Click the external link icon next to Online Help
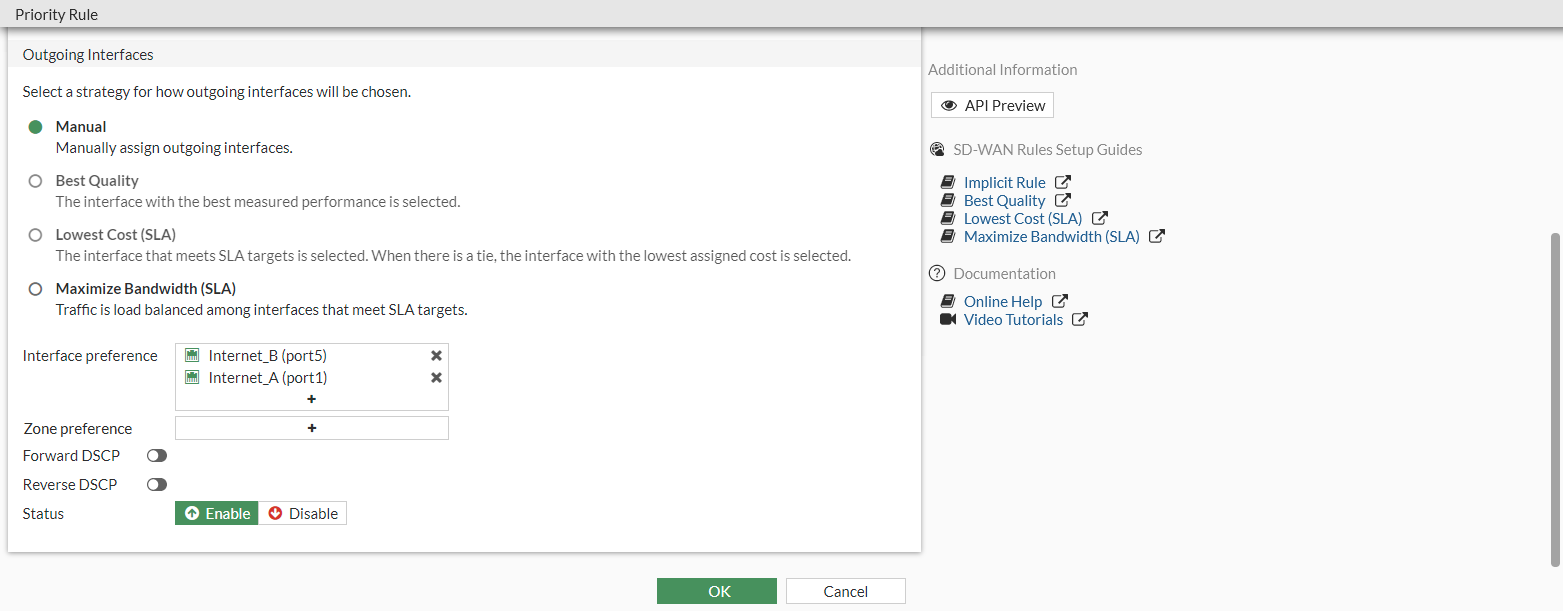This screenshot has height=611, width=1563. point(1060,302)
